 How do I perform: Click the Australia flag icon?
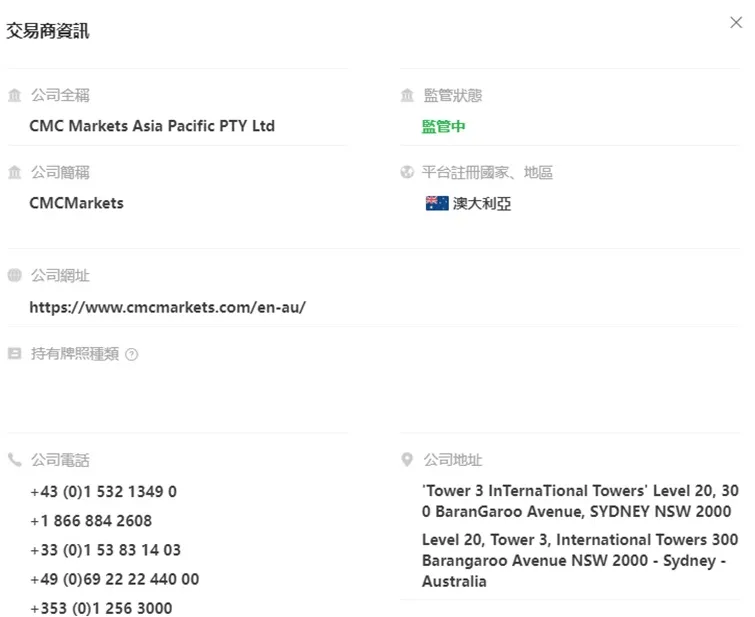pyautogui.click(x=437, y=203)
